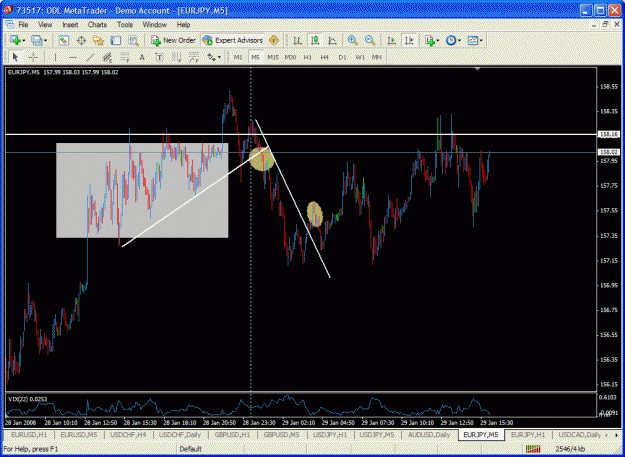Expand the Profiles dropdown arrow
The image size is (625, 457).
[x=45, y=41]
